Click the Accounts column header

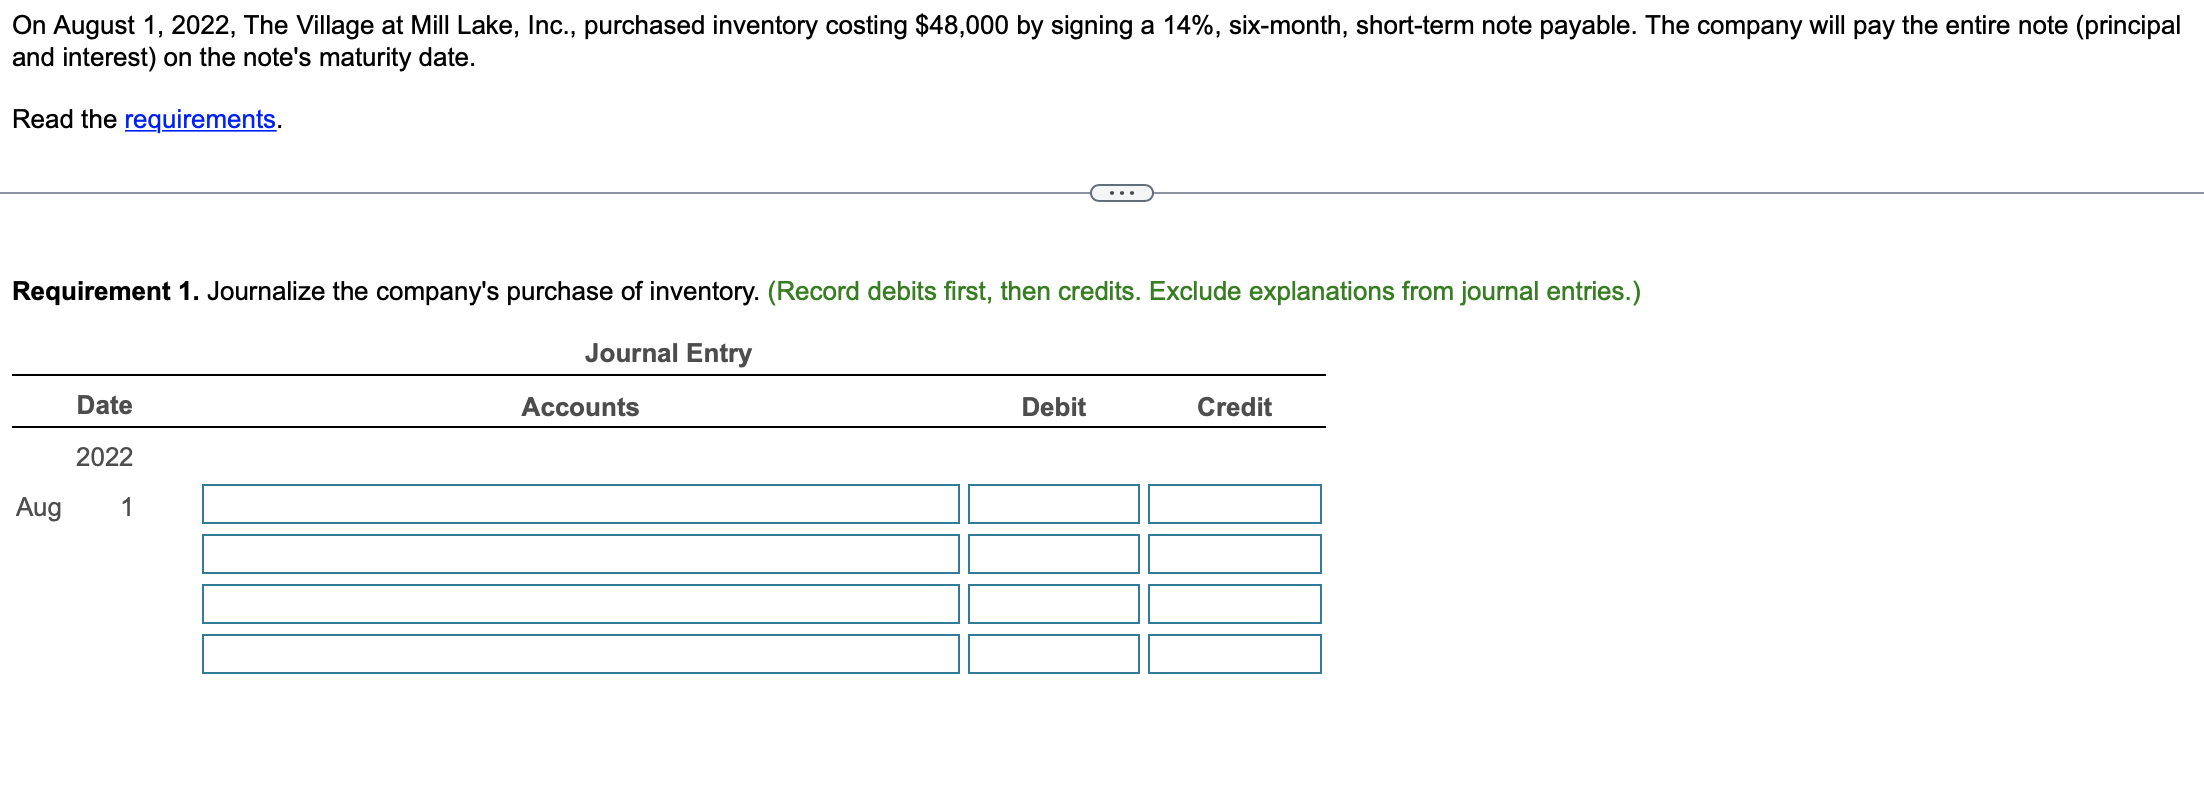[579, 407]
